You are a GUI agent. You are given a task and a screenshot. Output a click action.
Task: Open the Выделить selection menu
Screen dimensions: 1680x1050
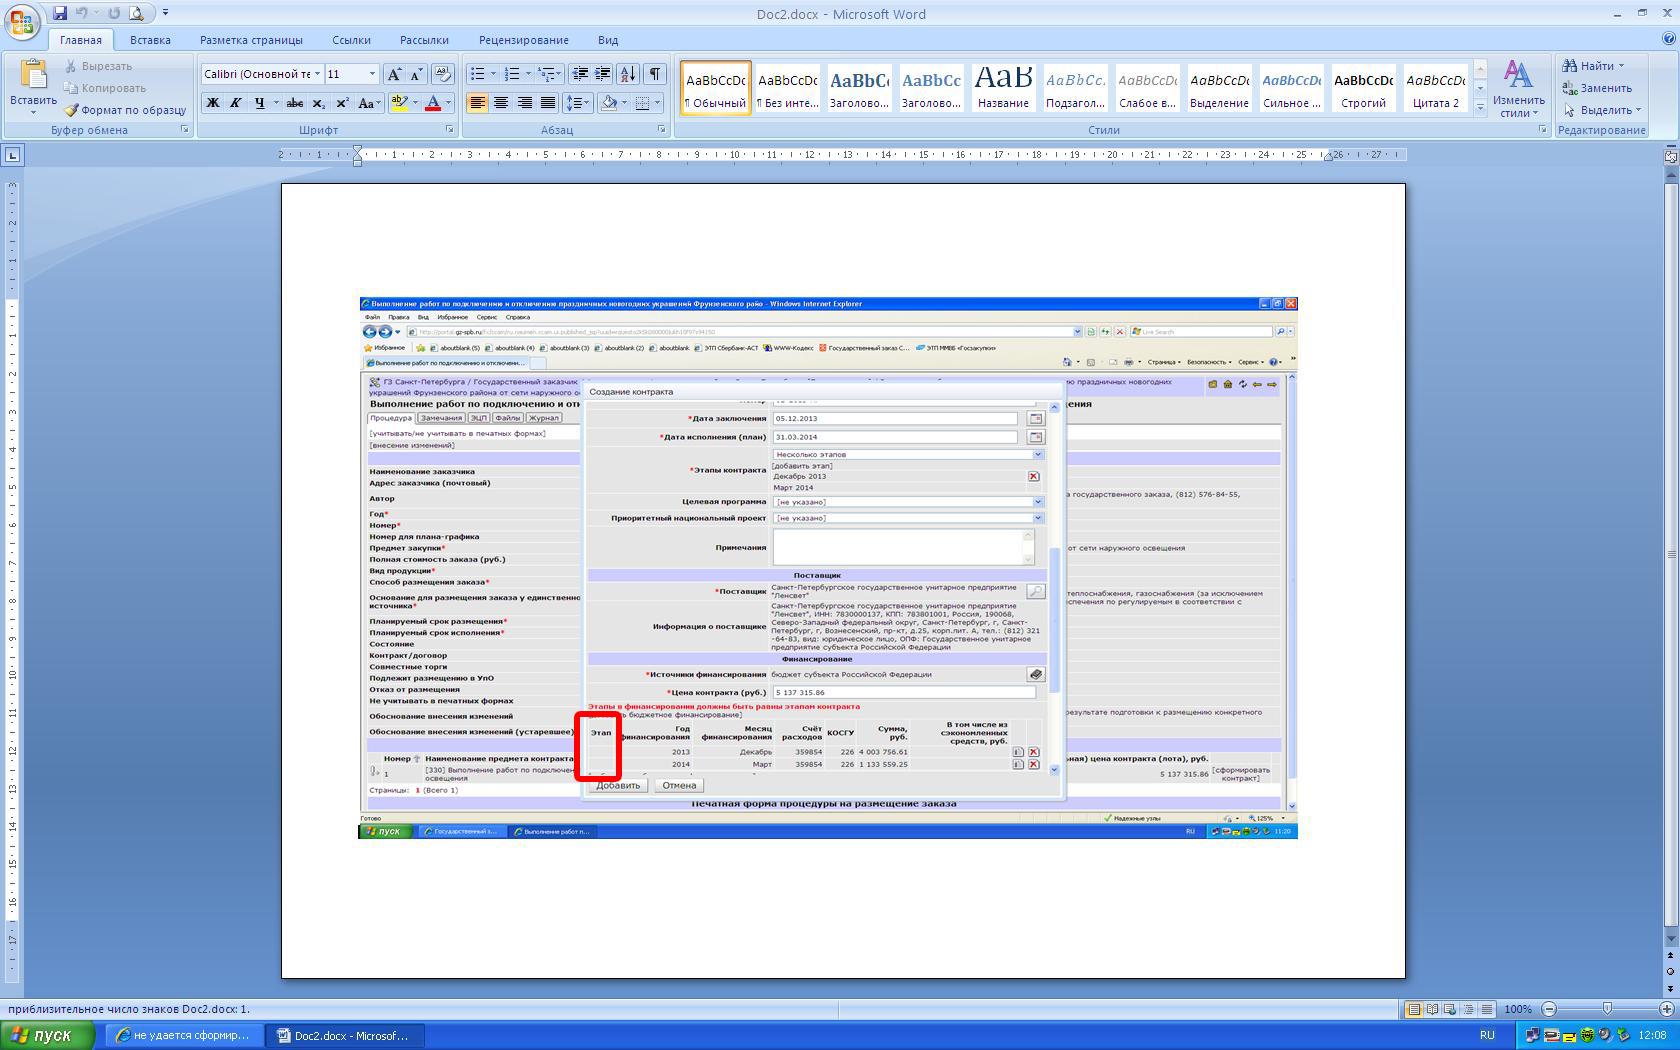pos(1602,110)
